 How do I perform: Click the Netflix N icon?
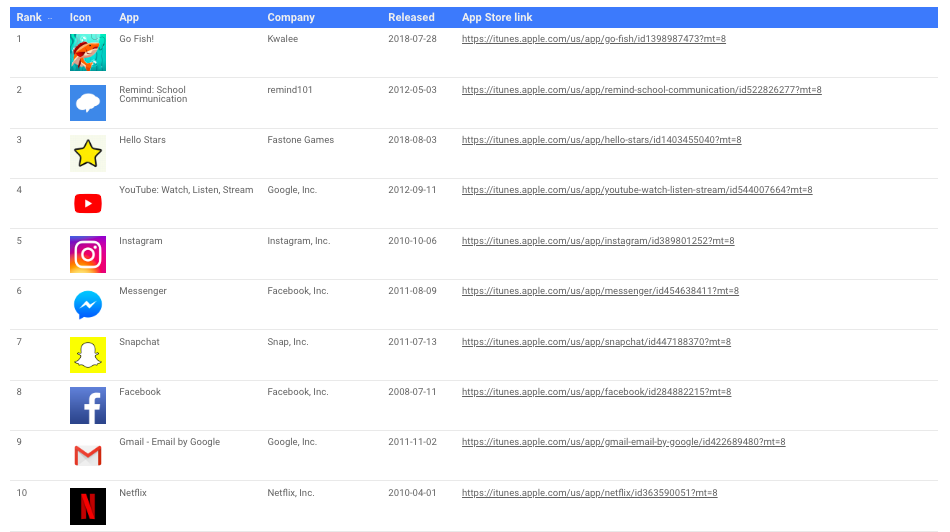88,507
